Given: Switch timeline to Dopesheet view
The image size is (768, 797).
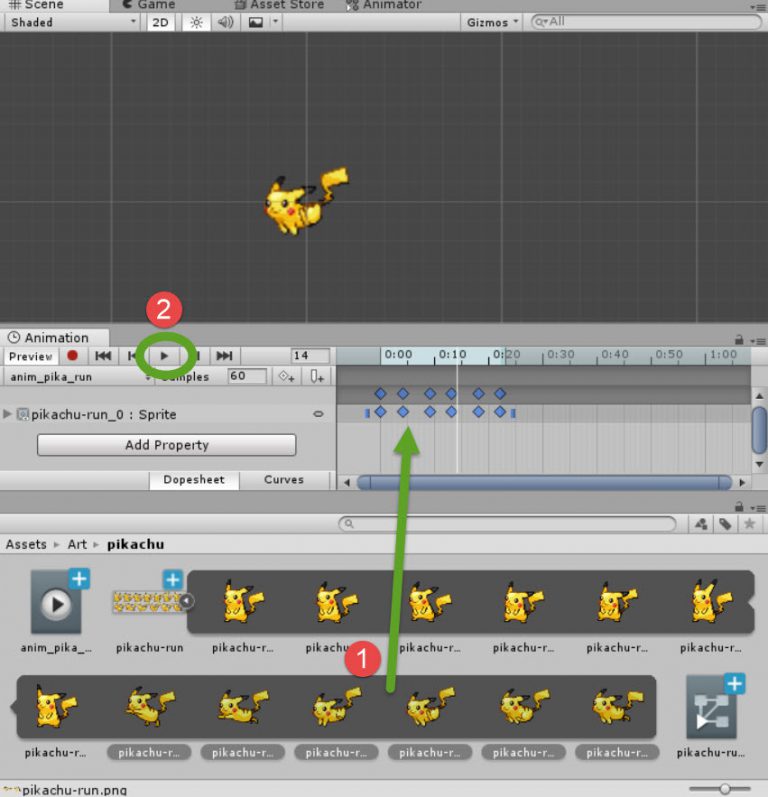Looking at the screenshot, I should (x=194, y=480).
